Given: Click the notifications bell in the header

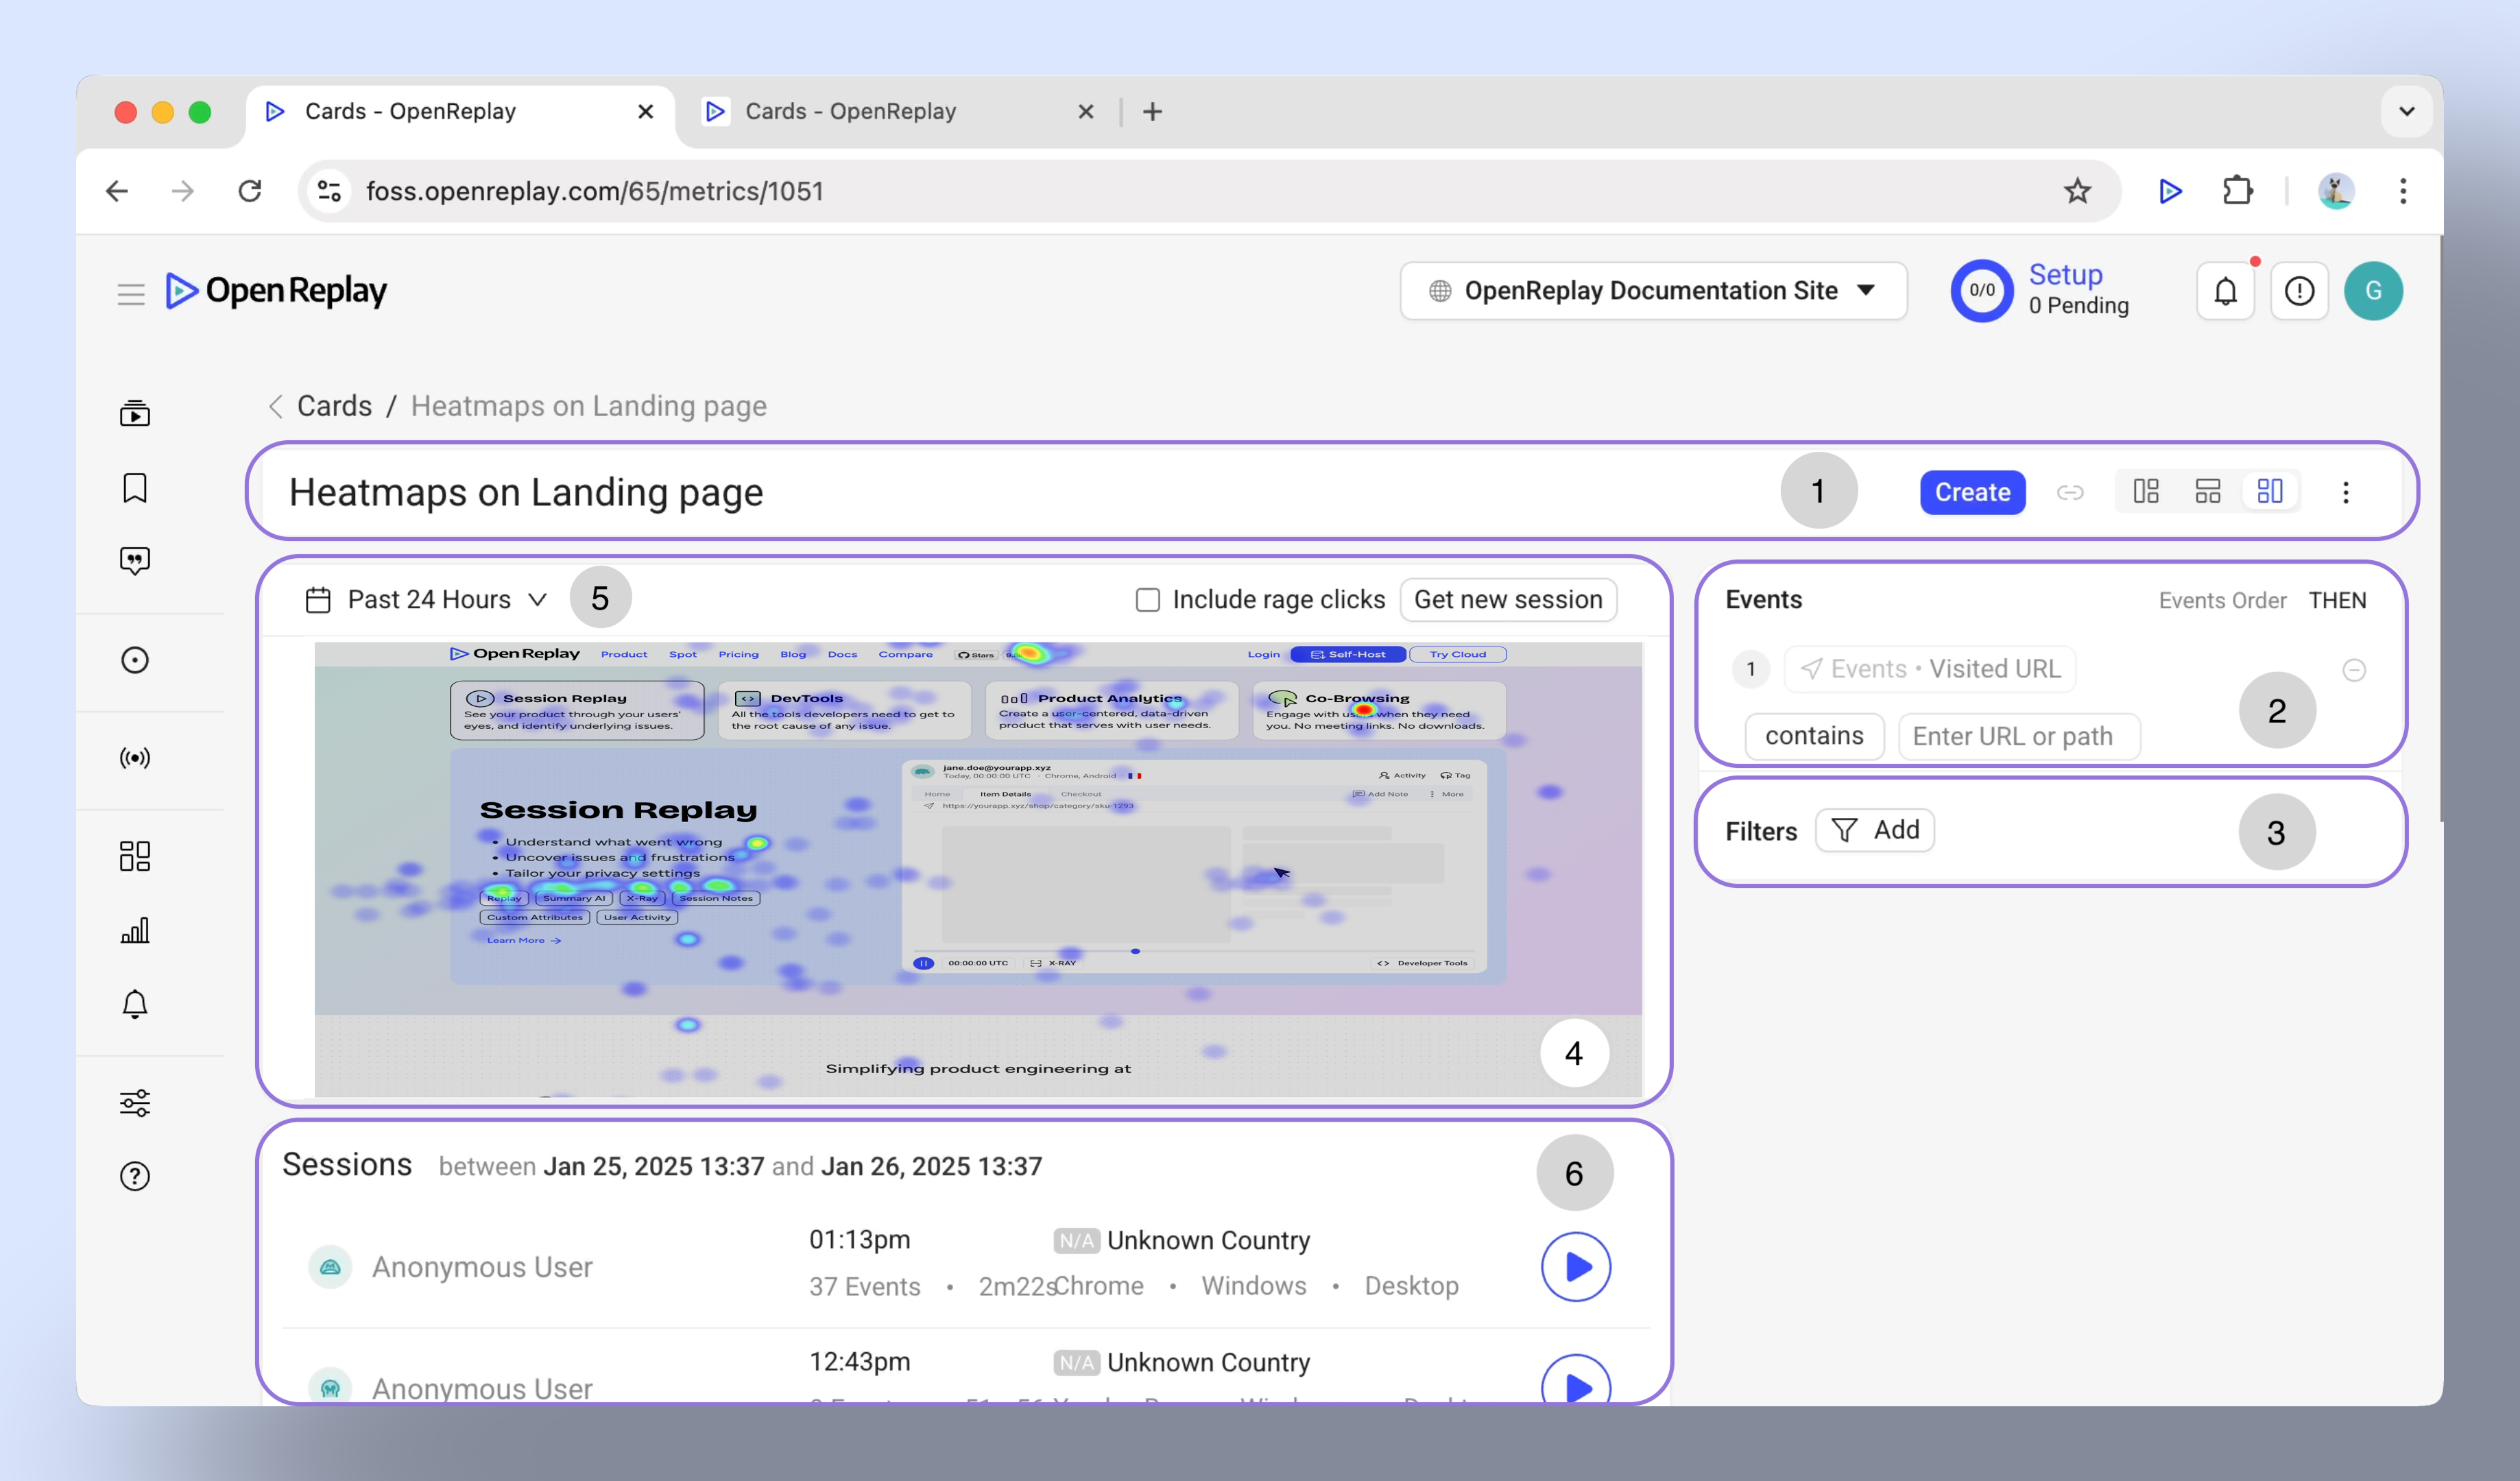Looking at the screenshot, I should click(2225, 291).
